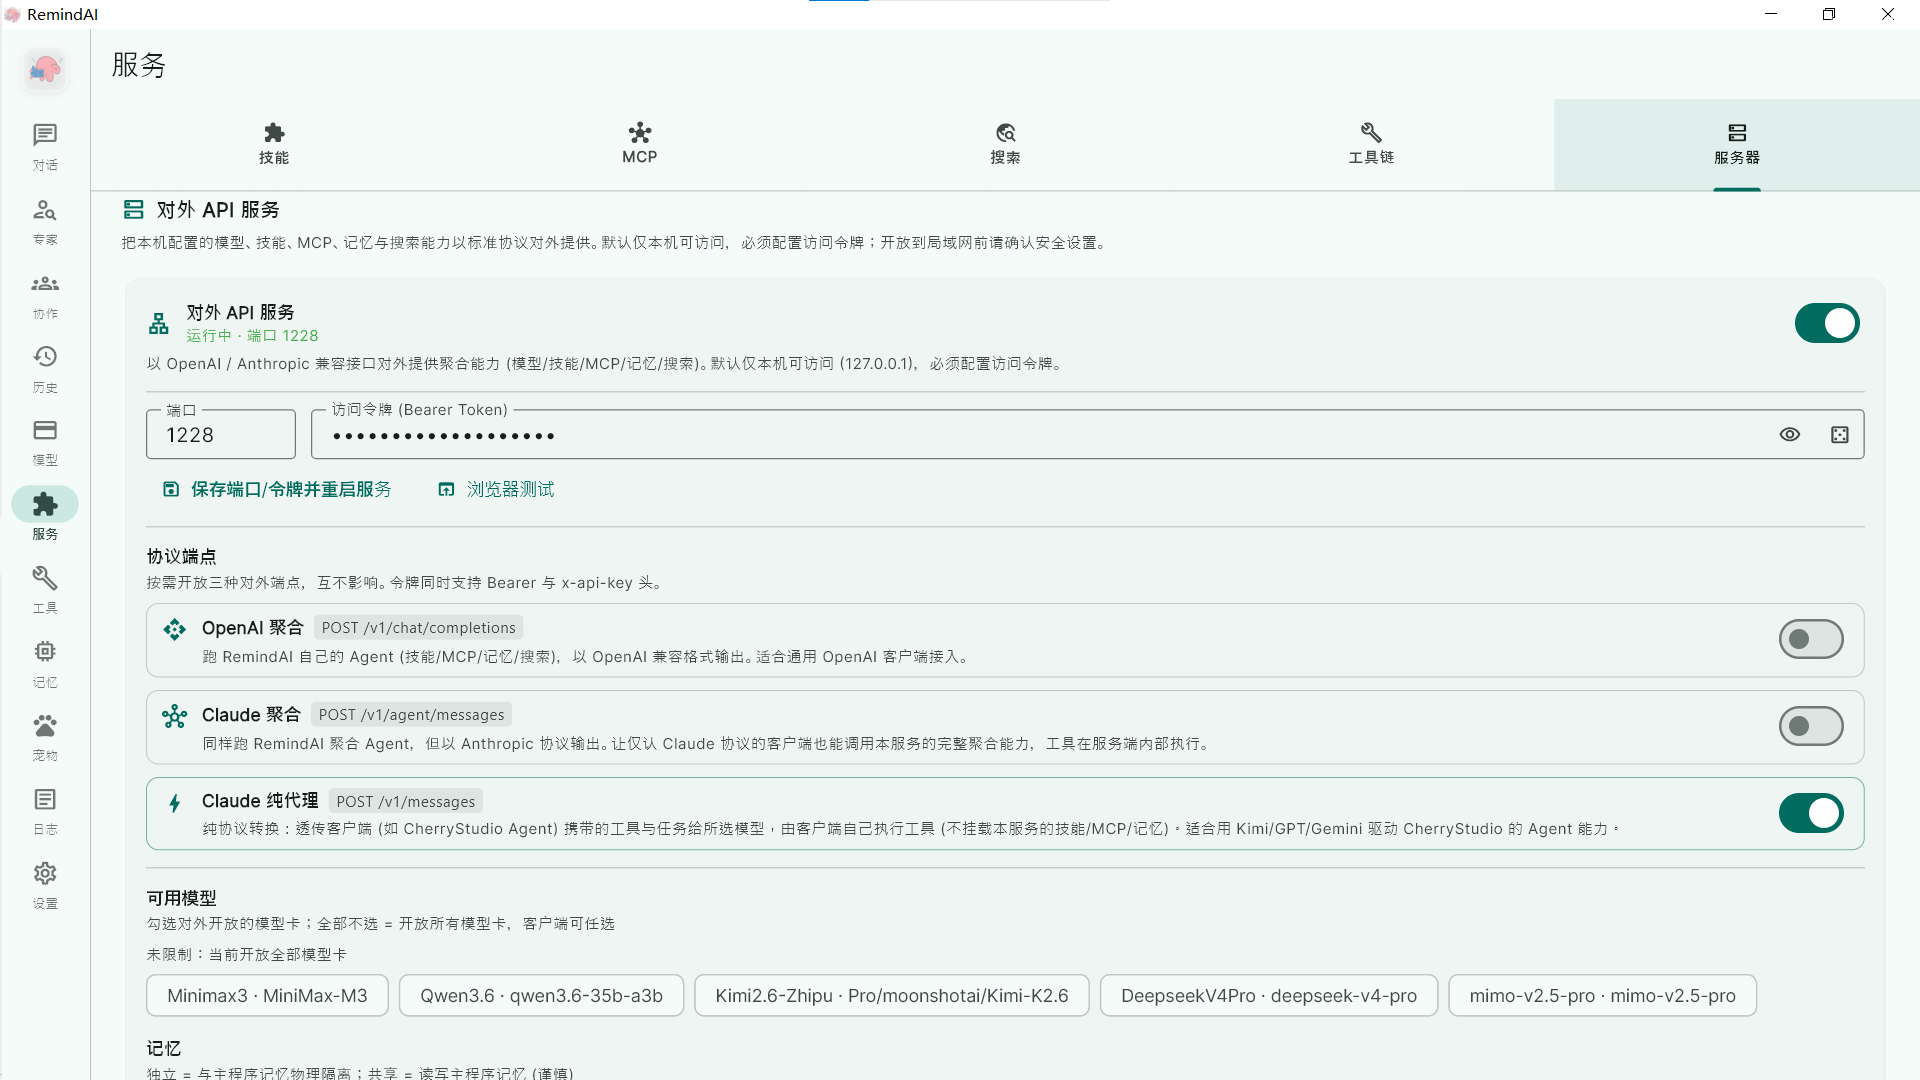Select the 服务器 tab

point(1737,144)
